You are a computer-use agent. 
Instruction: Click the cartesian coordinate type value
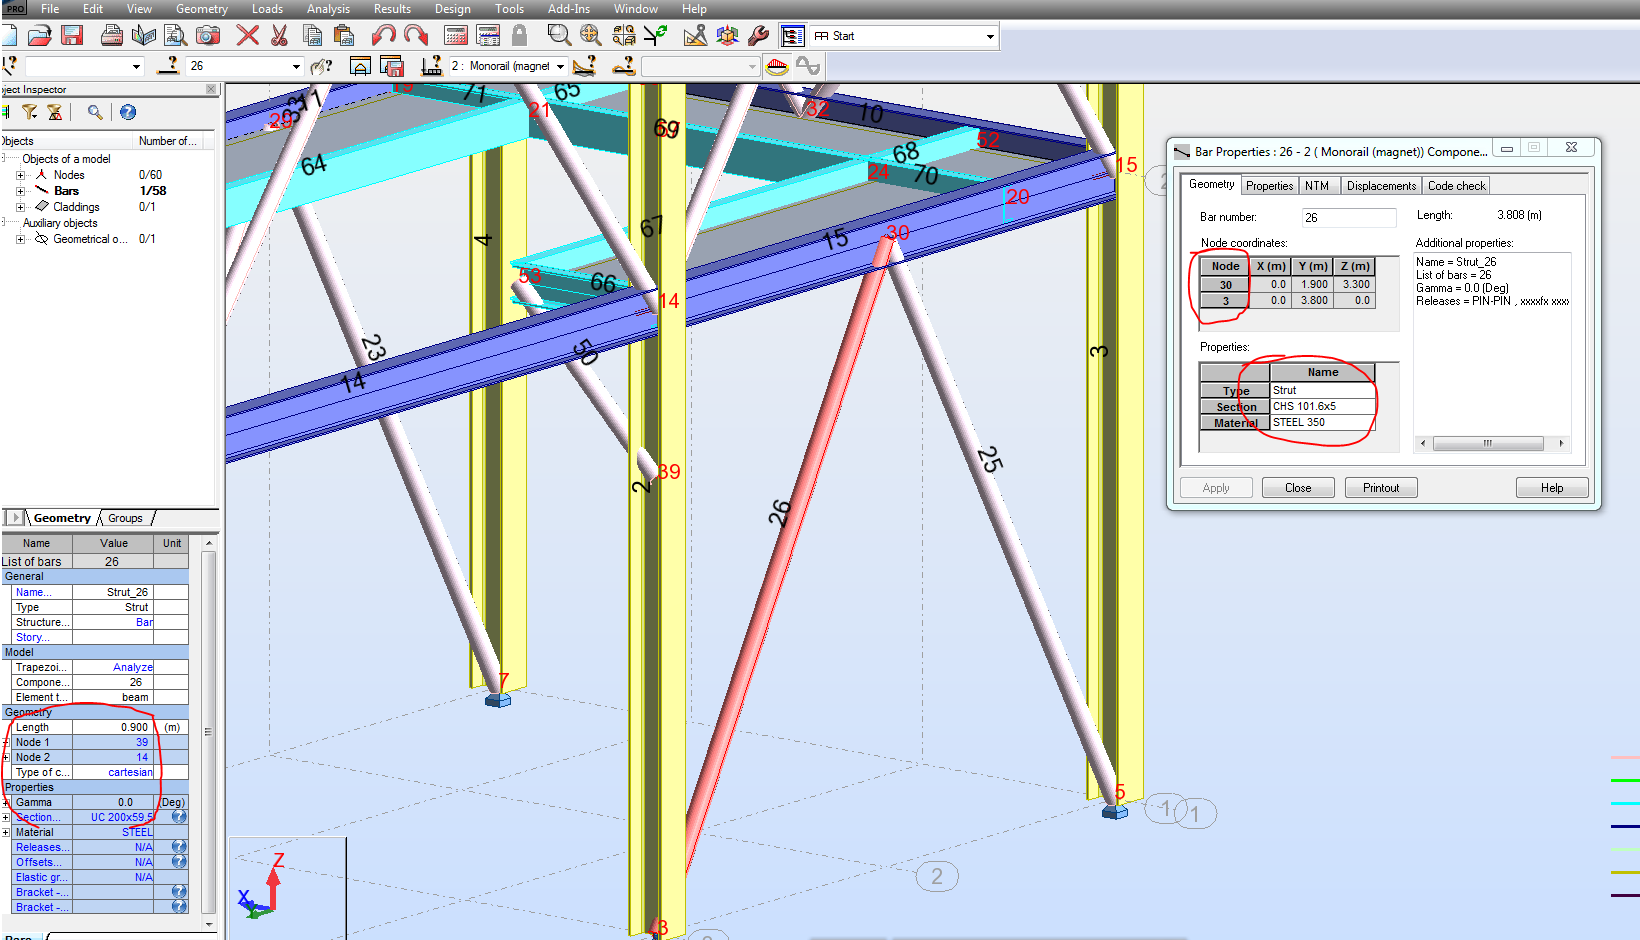tap(130, 772)
